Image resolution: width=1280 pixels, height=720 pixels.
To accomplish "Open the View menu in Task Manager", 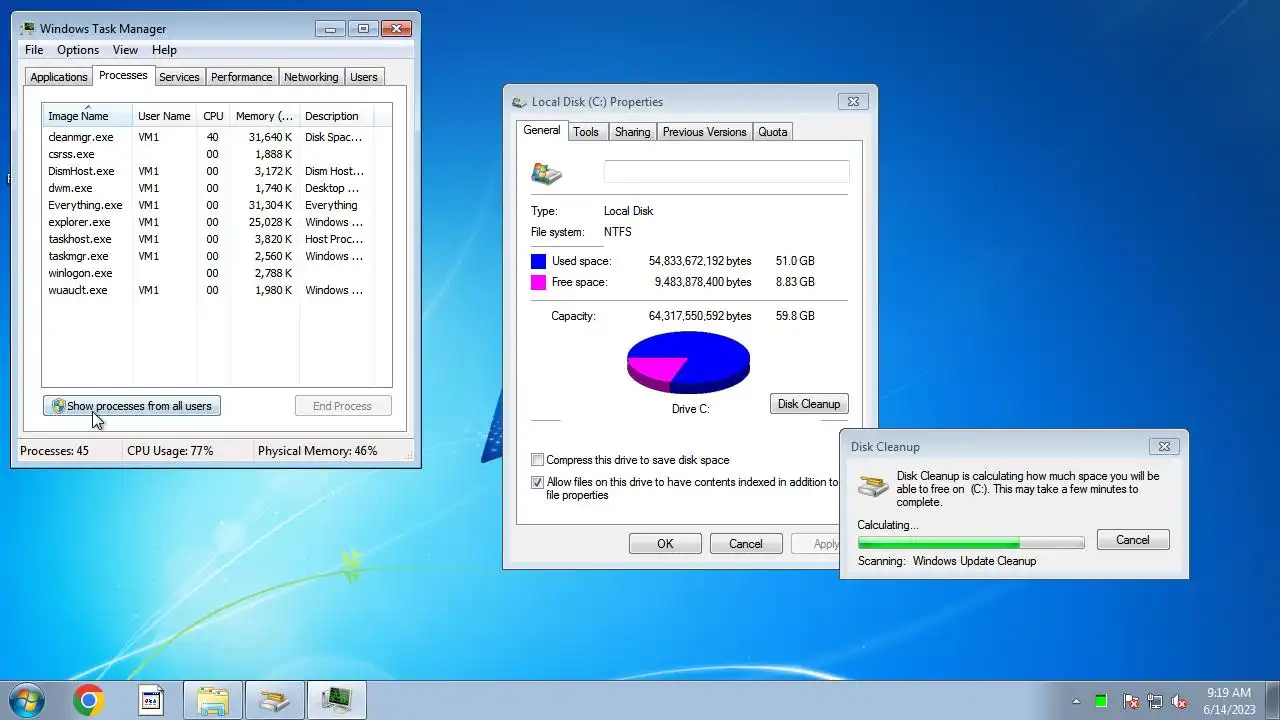I will point(125,50).
